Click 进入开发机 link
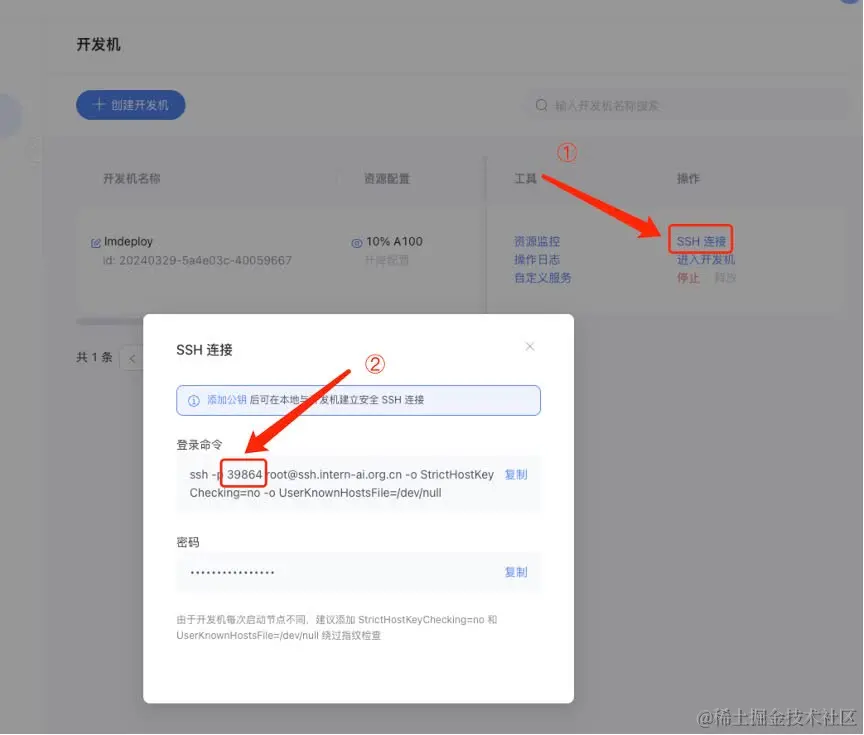The image size is (864, 735). click(x=706, y=260)
